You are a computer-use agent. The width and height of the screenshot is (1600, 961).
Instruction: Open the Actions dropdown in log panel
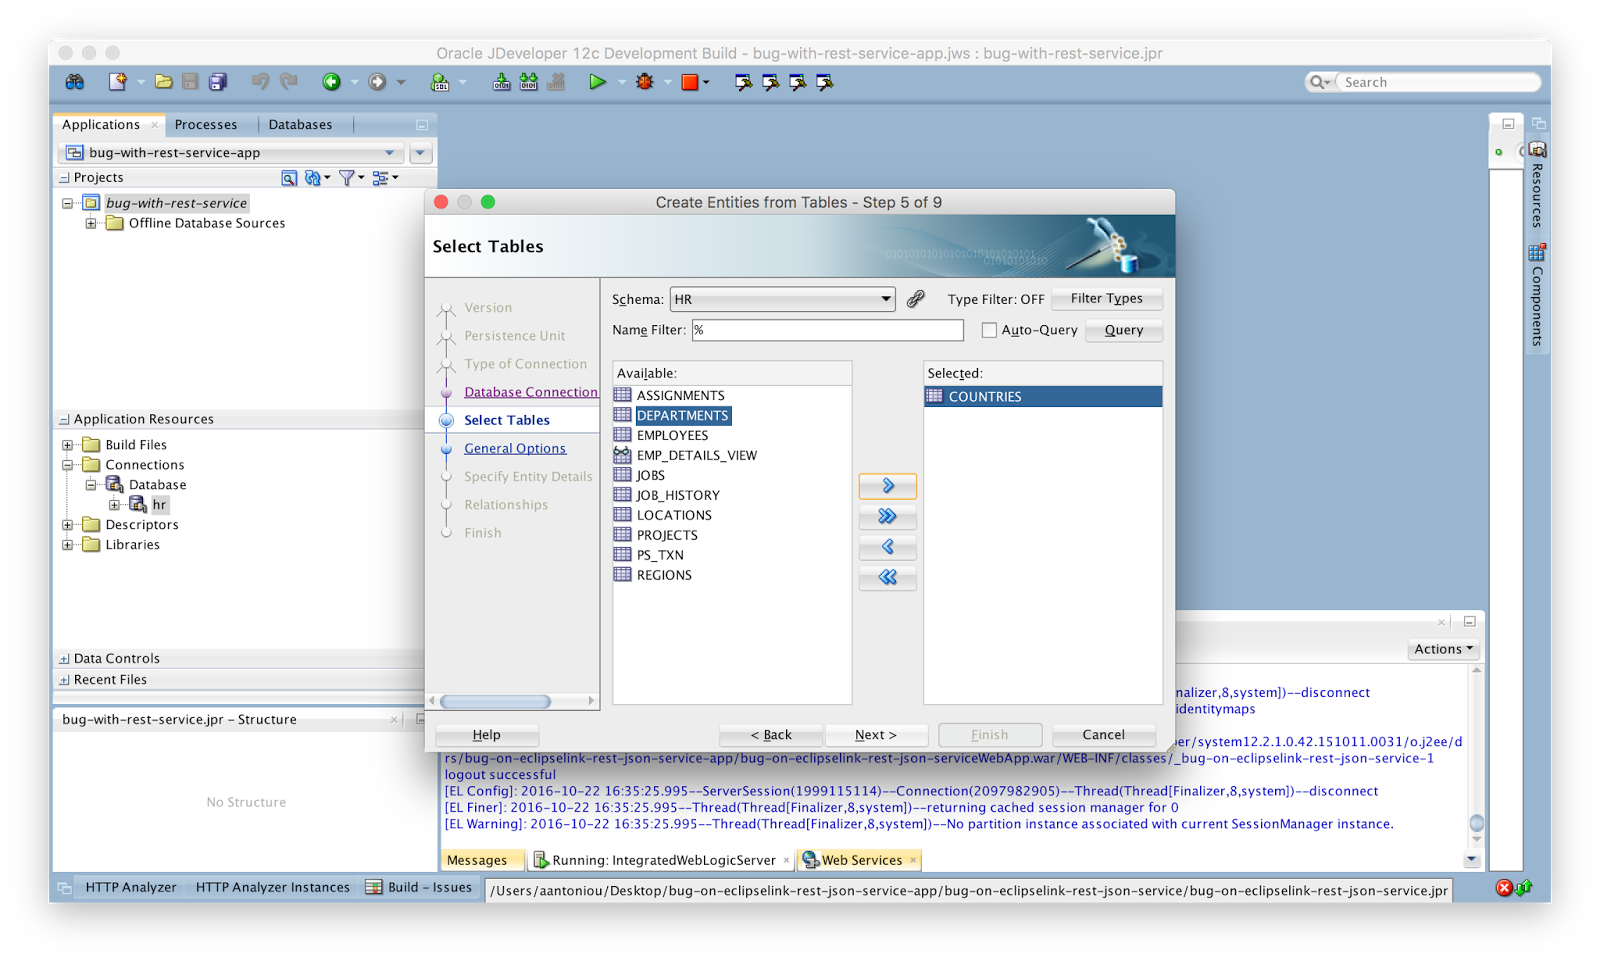point(1444,649)
